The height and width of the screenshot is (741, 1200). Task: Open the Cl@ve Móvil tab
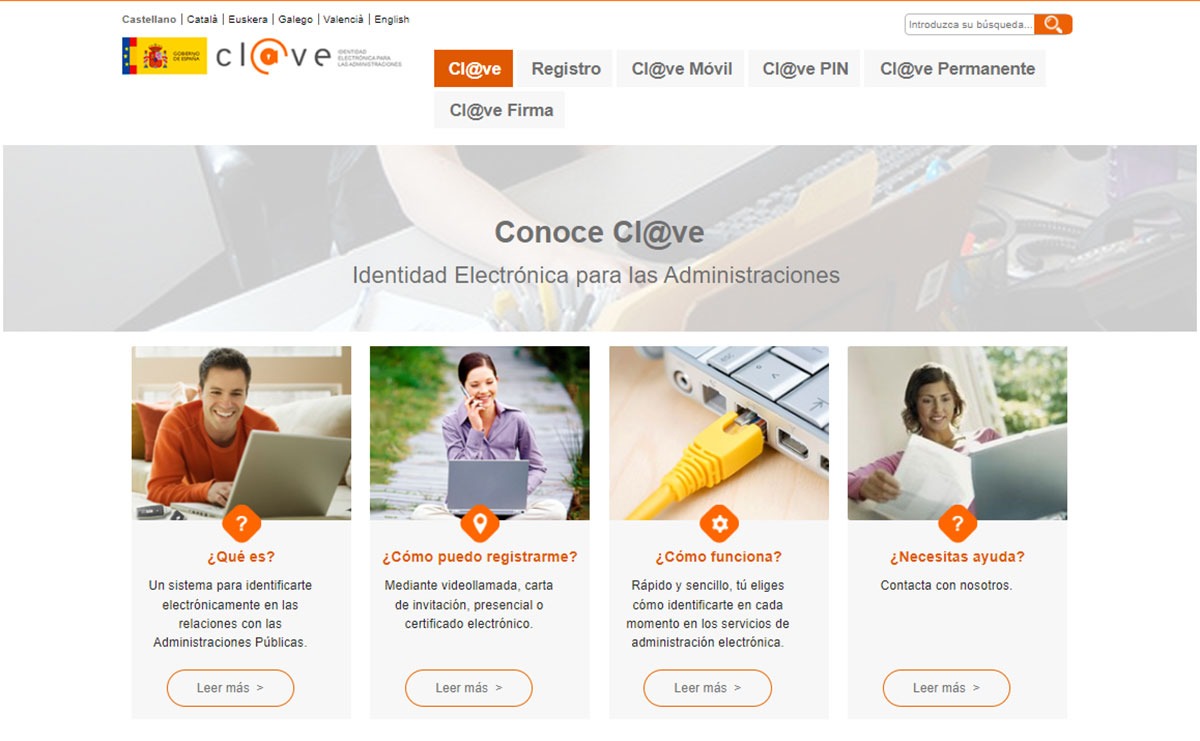(682, 69)
